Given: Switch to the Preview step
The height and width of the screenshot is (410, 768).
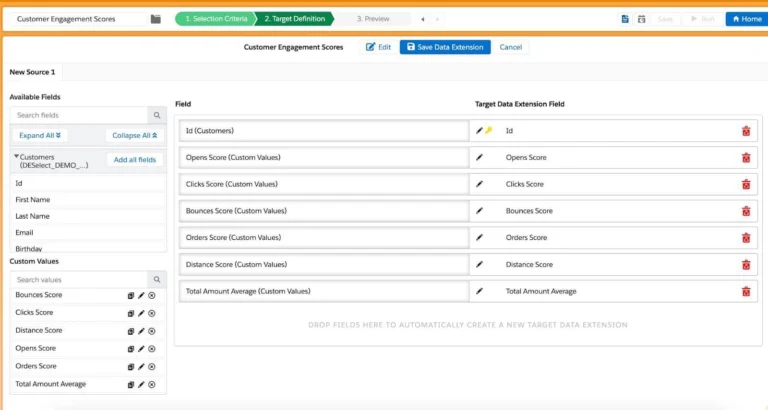Looking at the screenshot, I should (x=373, y=19).
